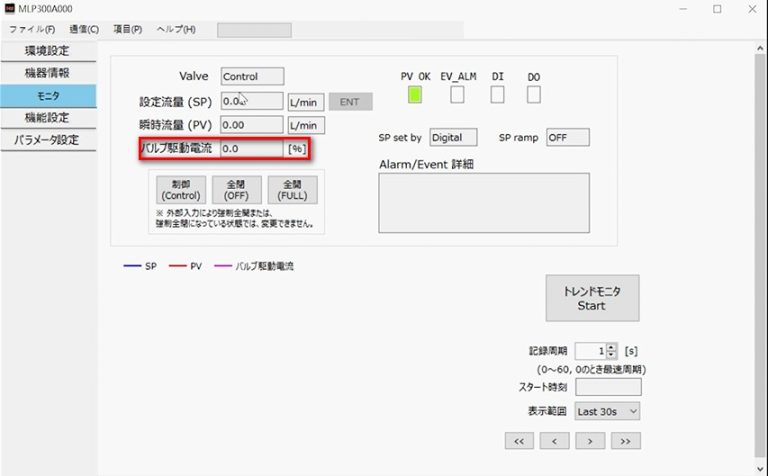The width and height of the screenshot is (768, 476).
Task: Open the 通信(C) menu
Action: coord(83,30)
